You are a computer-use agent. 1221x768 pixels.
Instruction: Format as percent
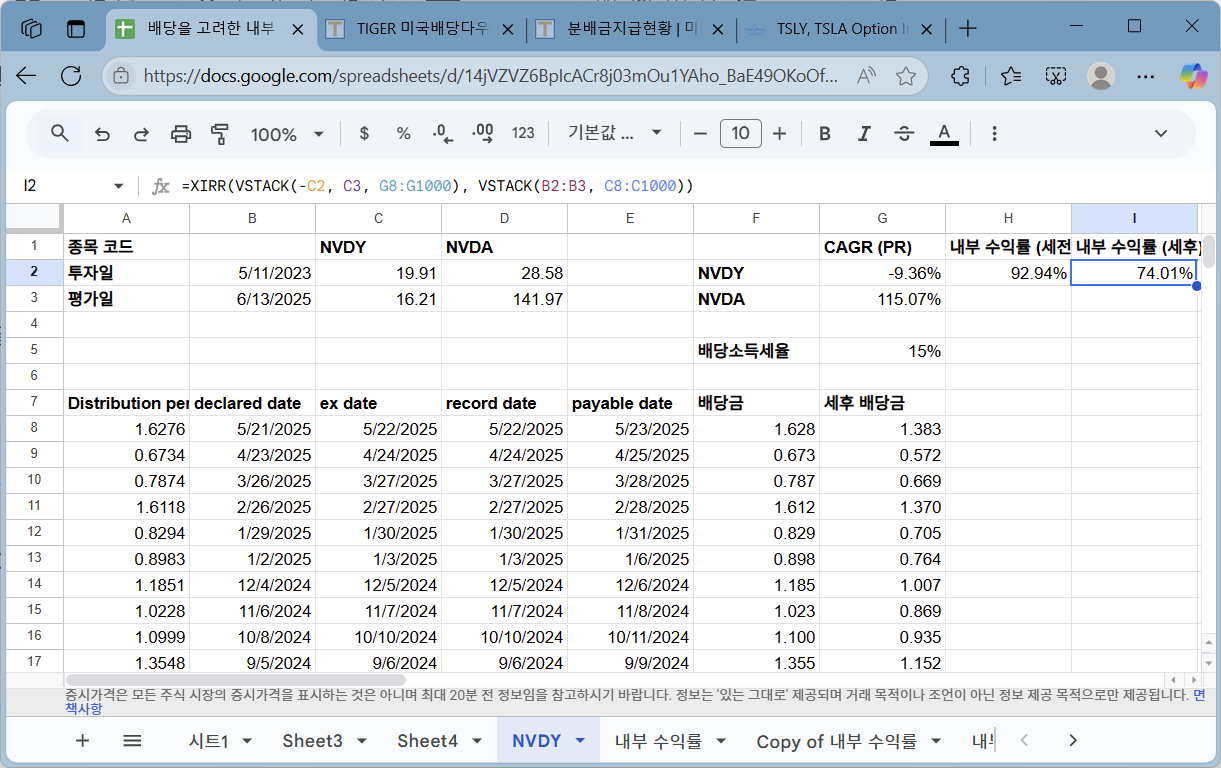click(x=403, y=133)
